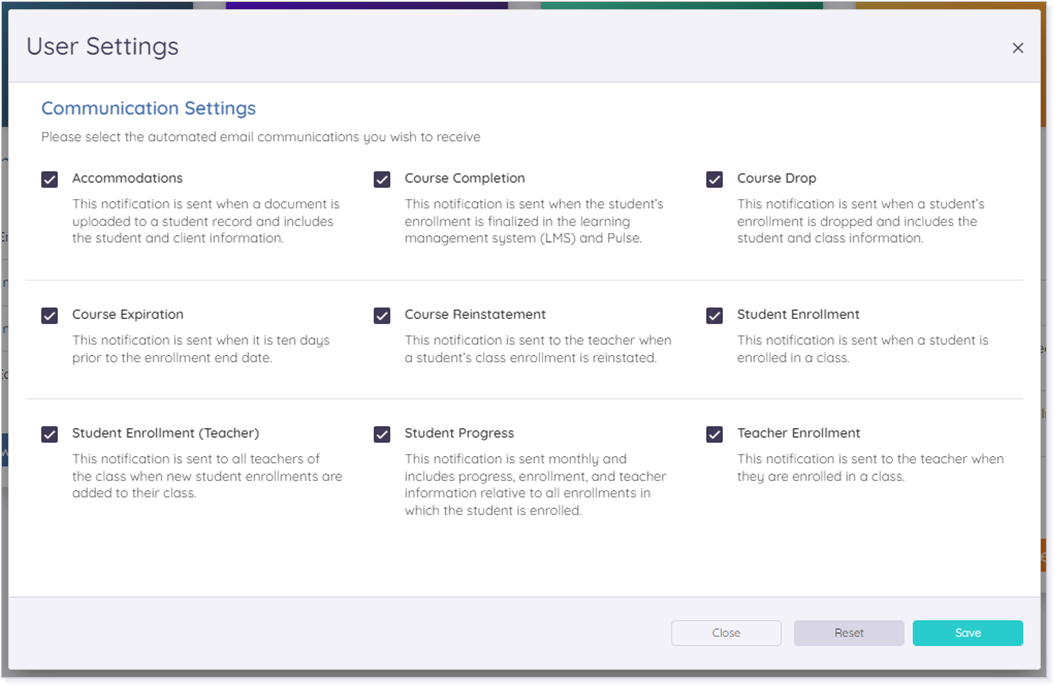Click the description 'student's class enrollment is reinstated'
The height and width of the screenshot is (687, 1056).
[538, 349]
